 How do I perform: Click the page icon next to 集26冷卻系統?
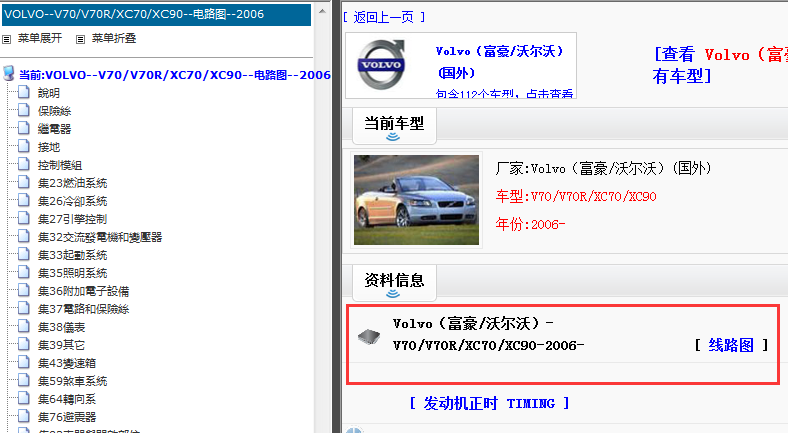(24, 200)
